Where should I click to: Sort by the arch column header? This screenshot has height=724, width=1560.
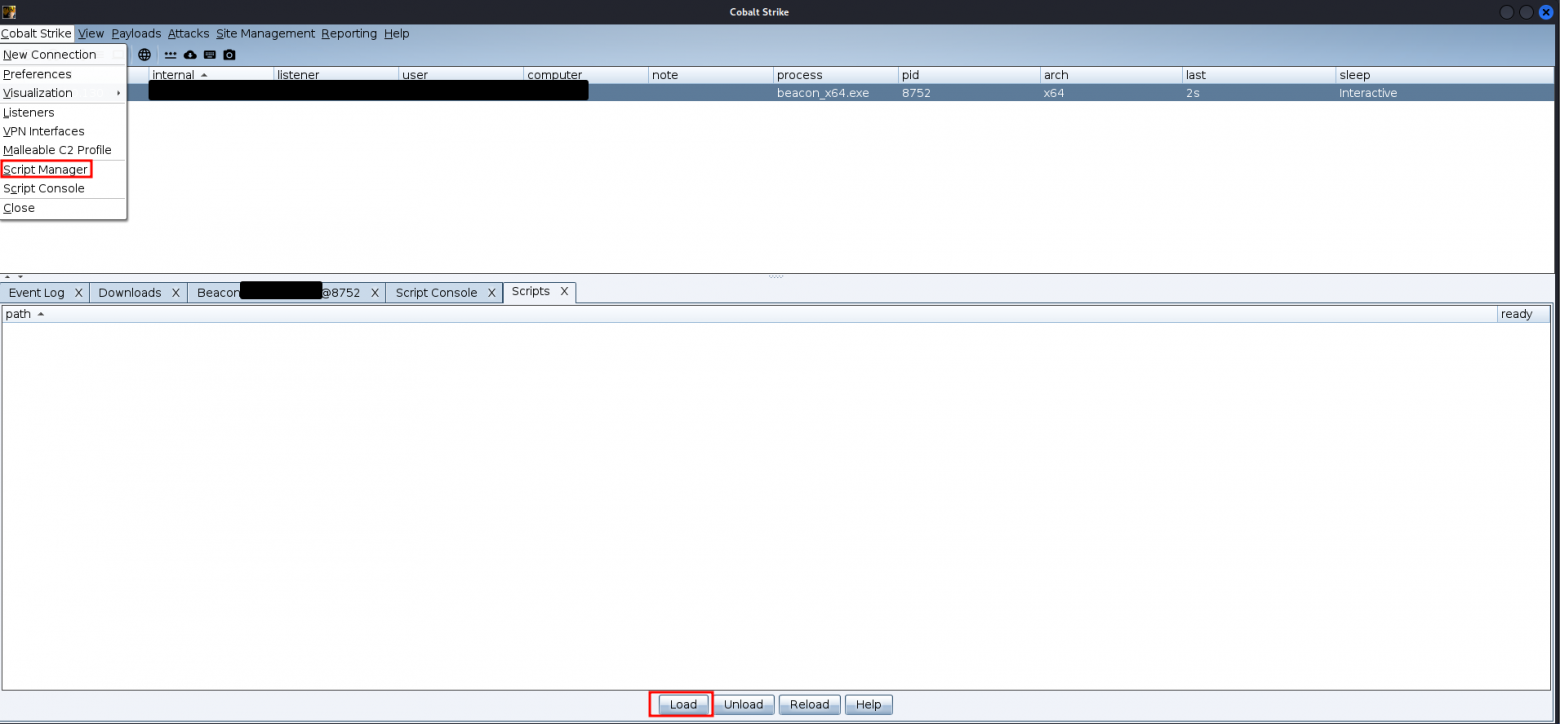click(1111, 75)
